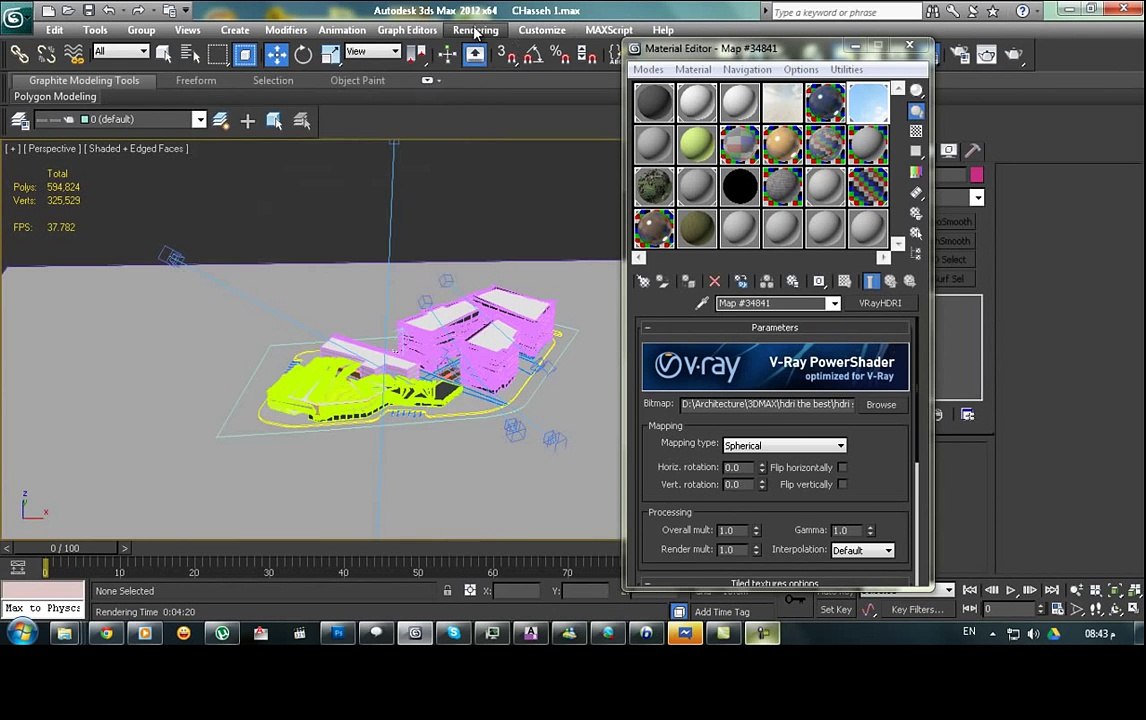This screenshot has height=720, width=1146.
Task: Click Key Filters button
Action: (x=917, y=609)
